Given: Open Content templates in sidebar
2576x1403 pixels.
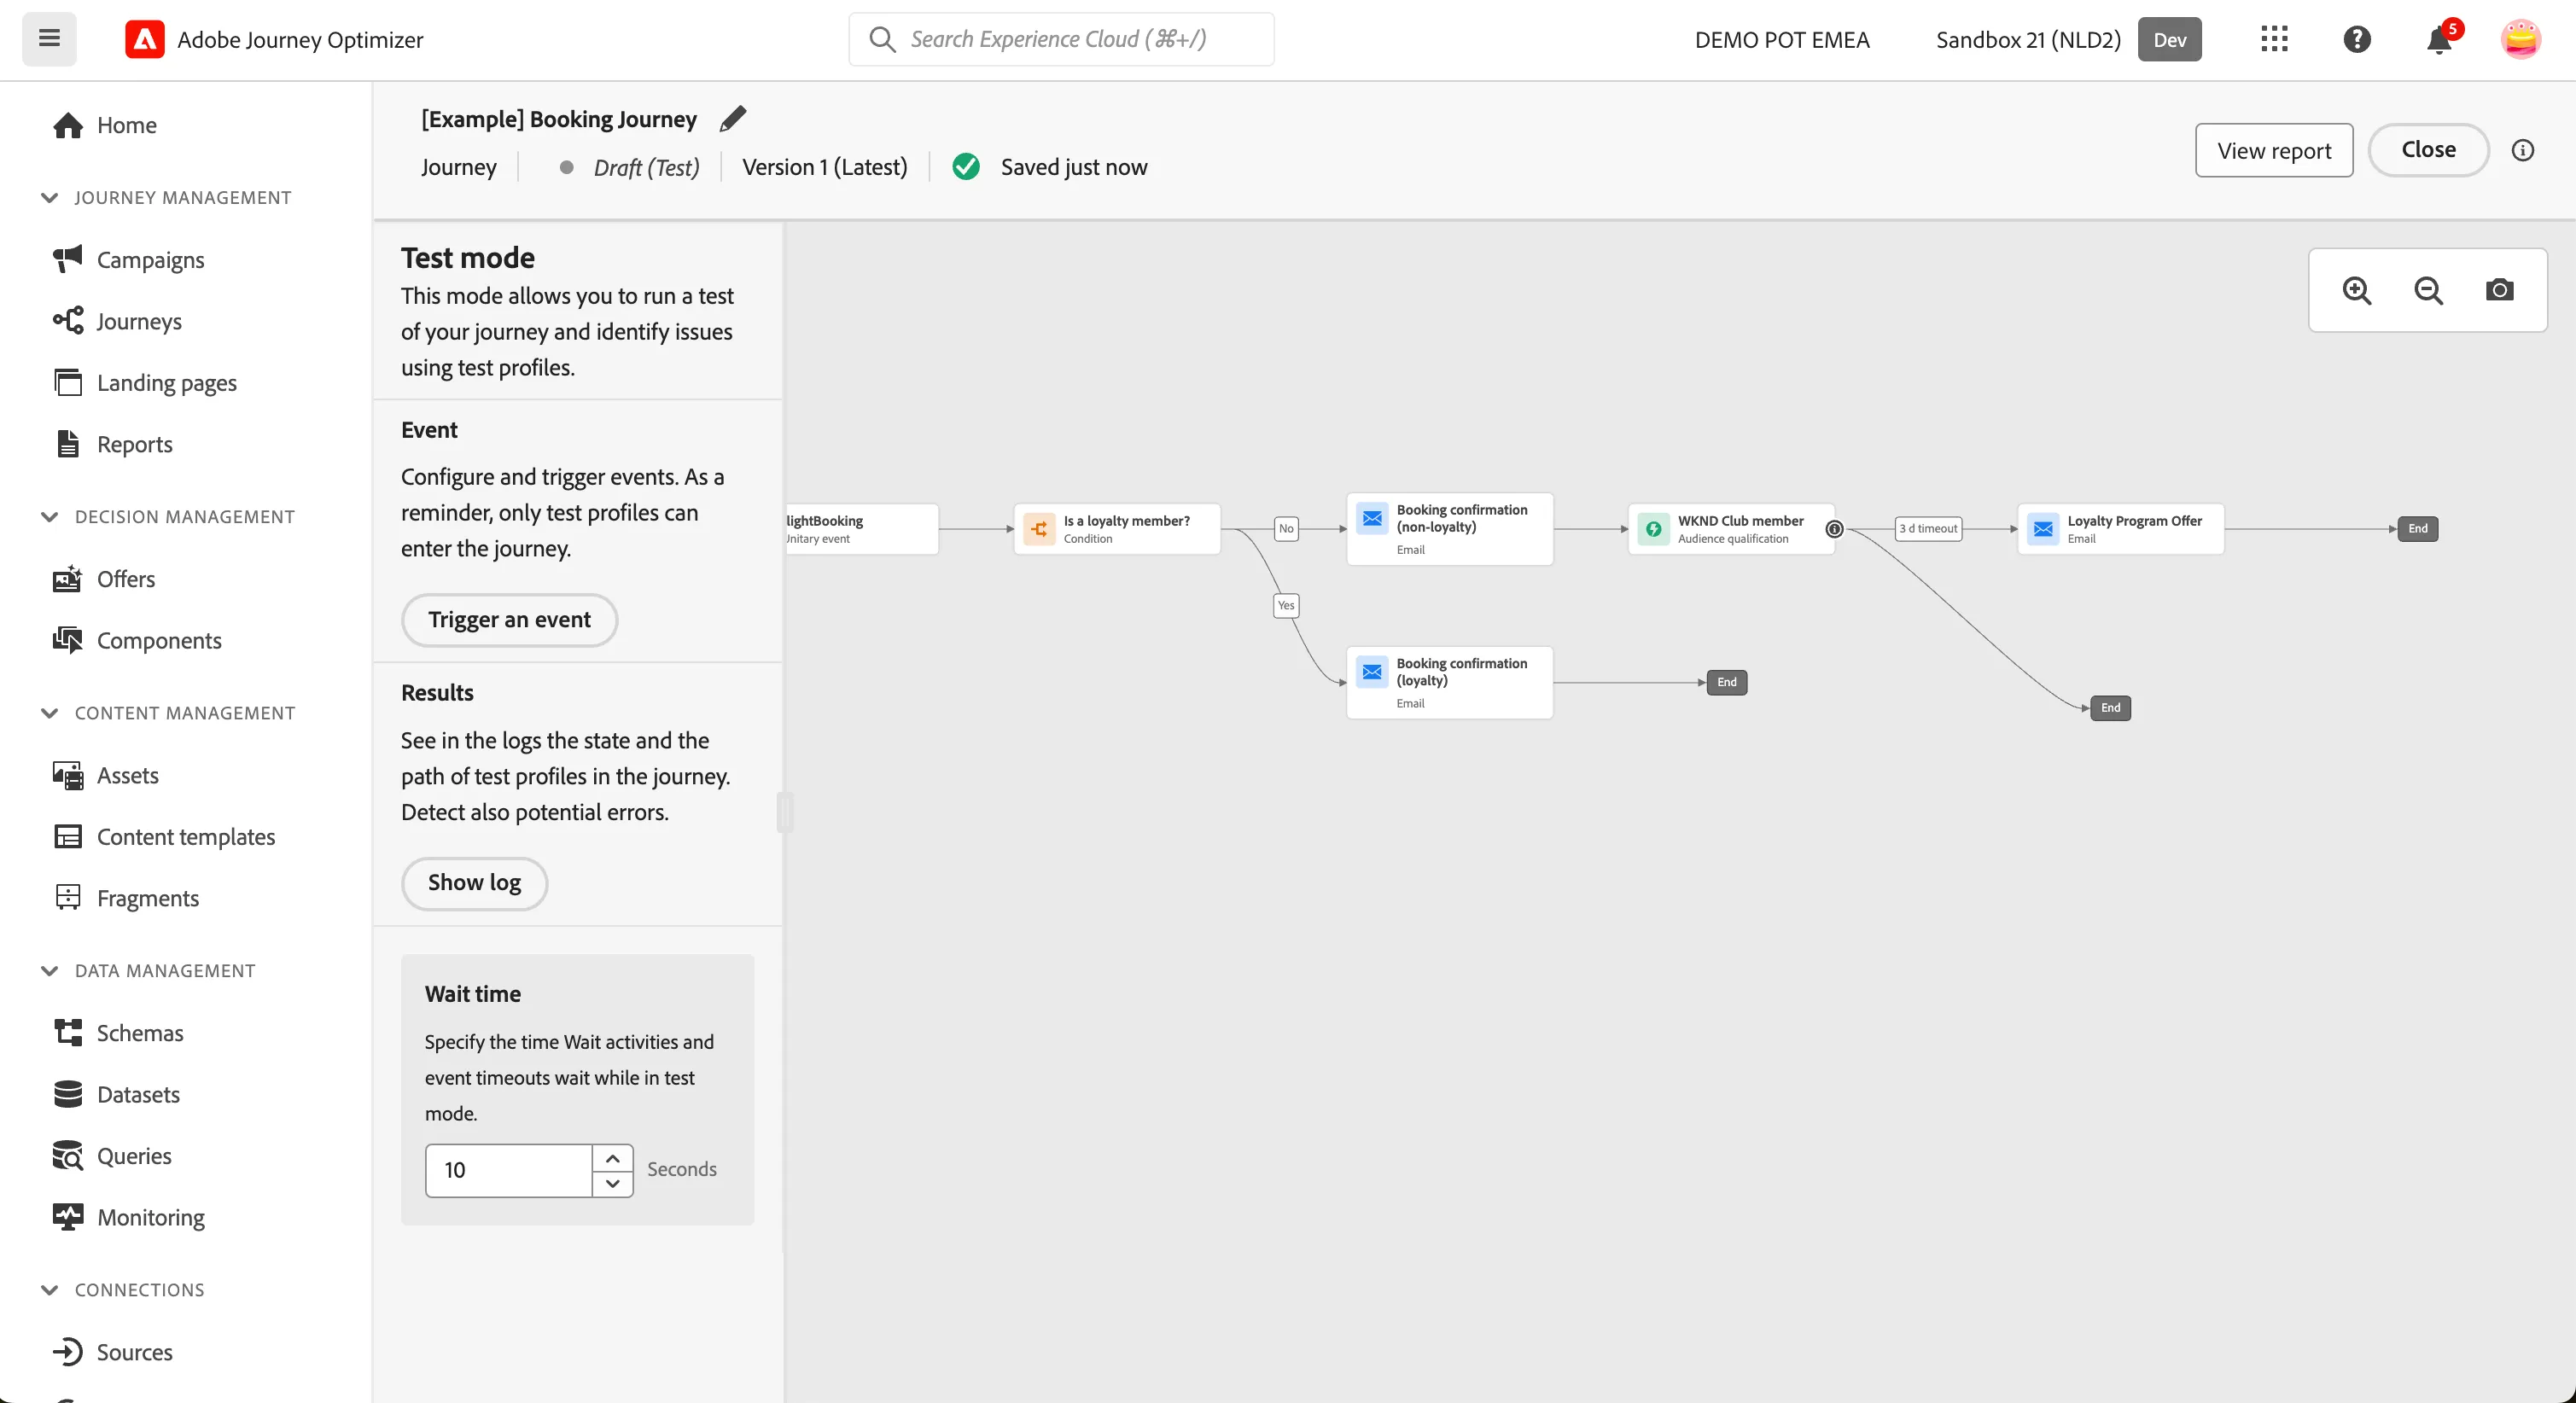Looking at the screenshot, I should point(164,836).
